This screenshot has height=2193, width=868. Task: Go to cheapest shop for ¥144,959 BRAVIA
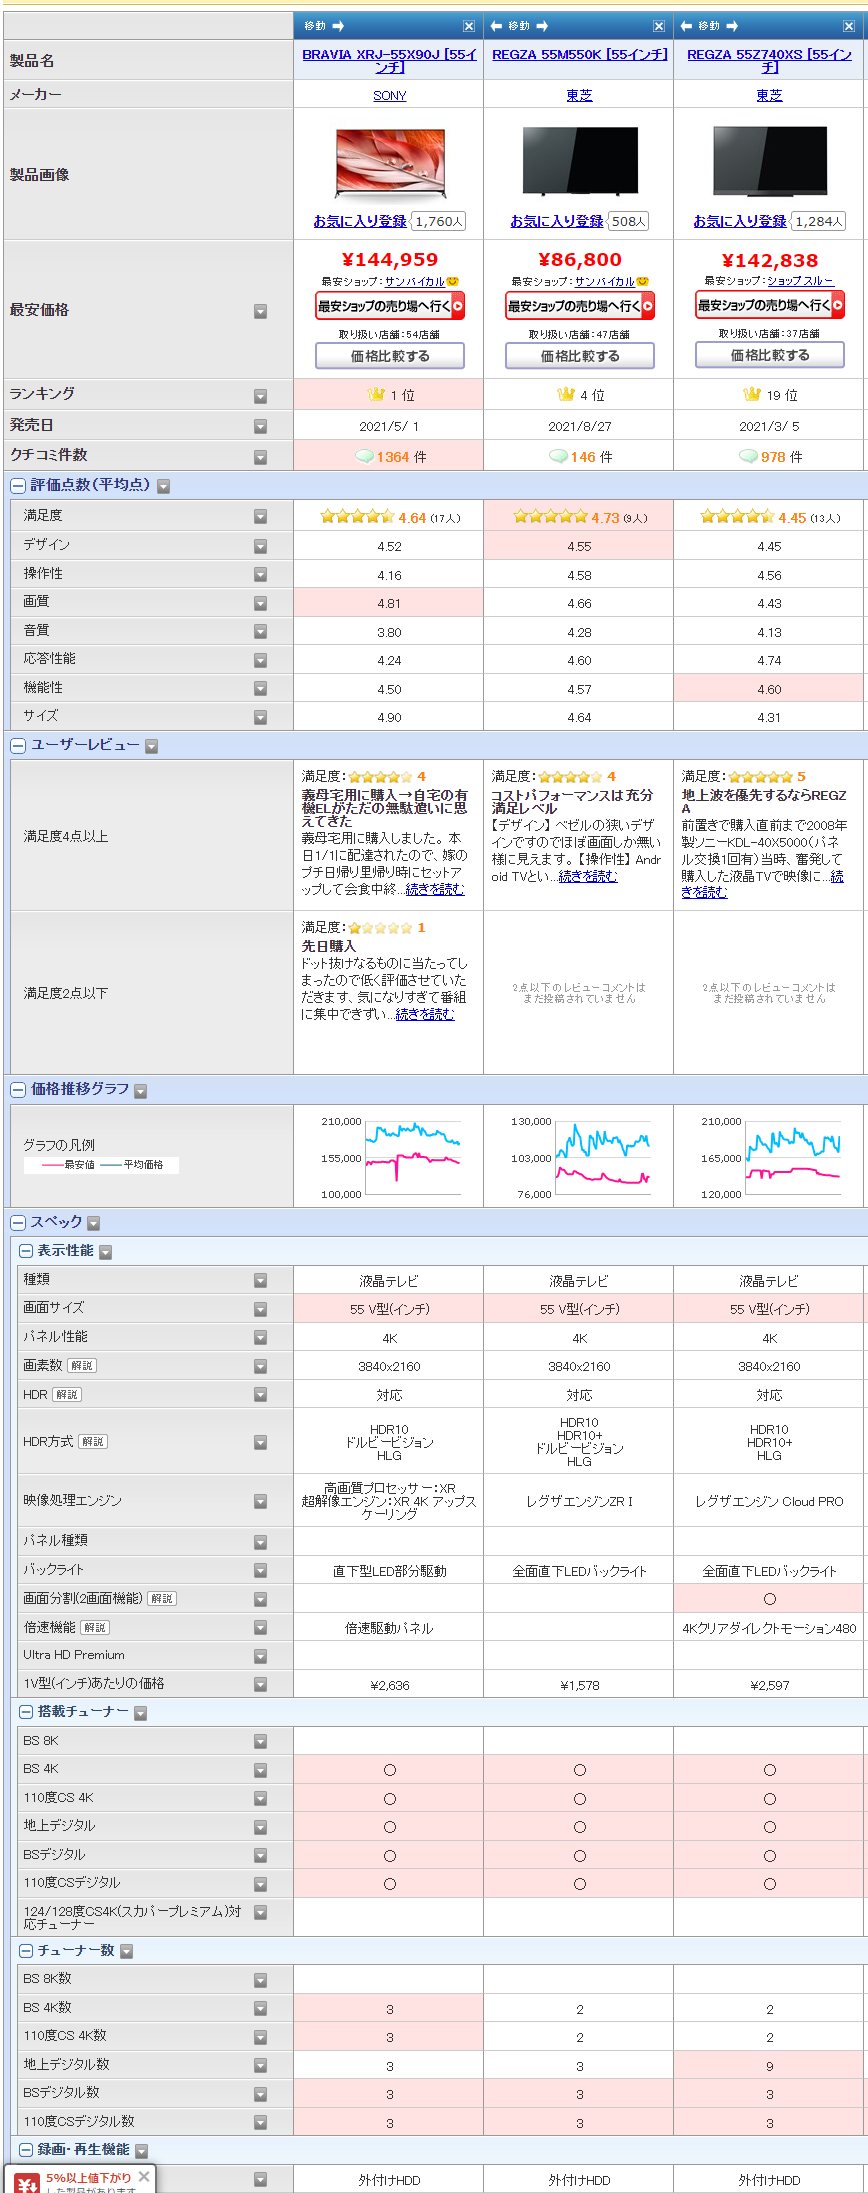pos(390,306)
